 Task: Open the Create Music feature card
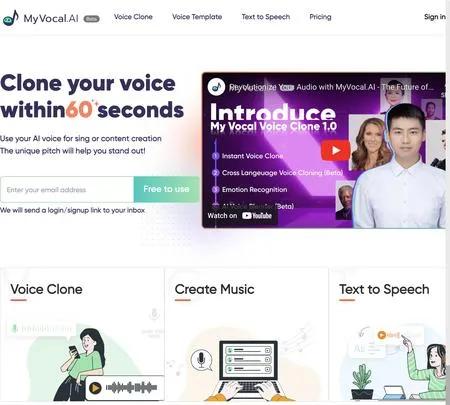[247, 334]
